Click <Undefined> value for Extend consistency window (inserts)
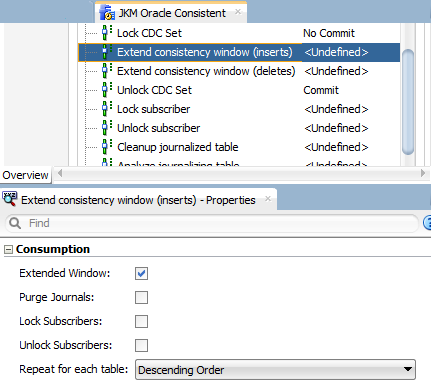Viewport: 431px width, 381px height. pos(336,52)
